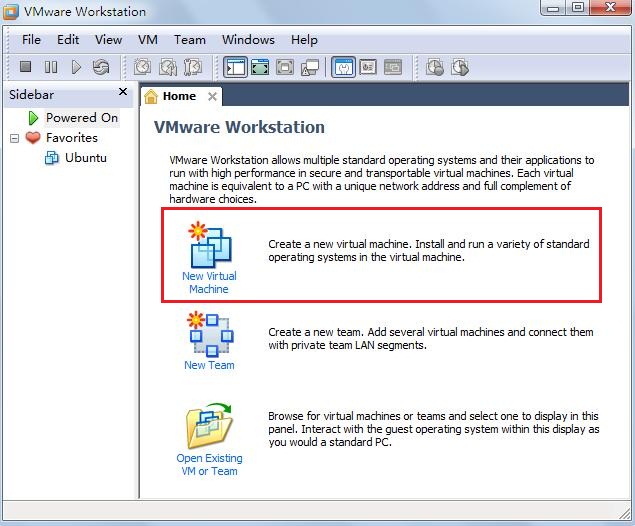Image resolution: width=635 pixels, height=526 pixels.
Task: Click the VMware Workstation page heading
Action: pos(239,128)
